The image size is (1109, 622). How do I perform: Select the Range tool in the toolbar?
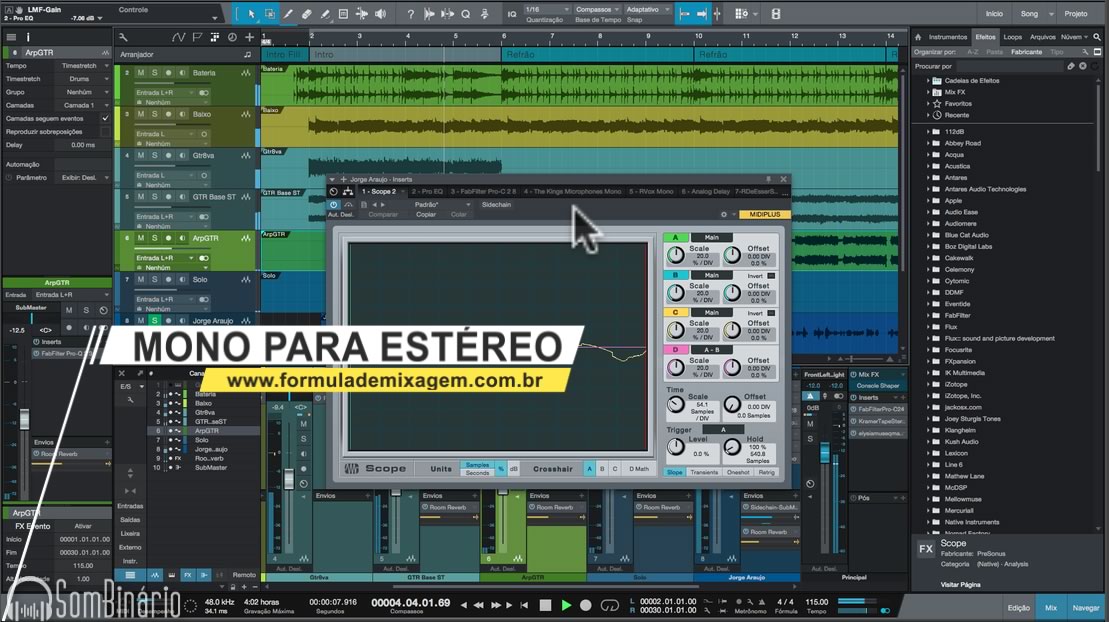pyautogui.click(x=270, y=13)
